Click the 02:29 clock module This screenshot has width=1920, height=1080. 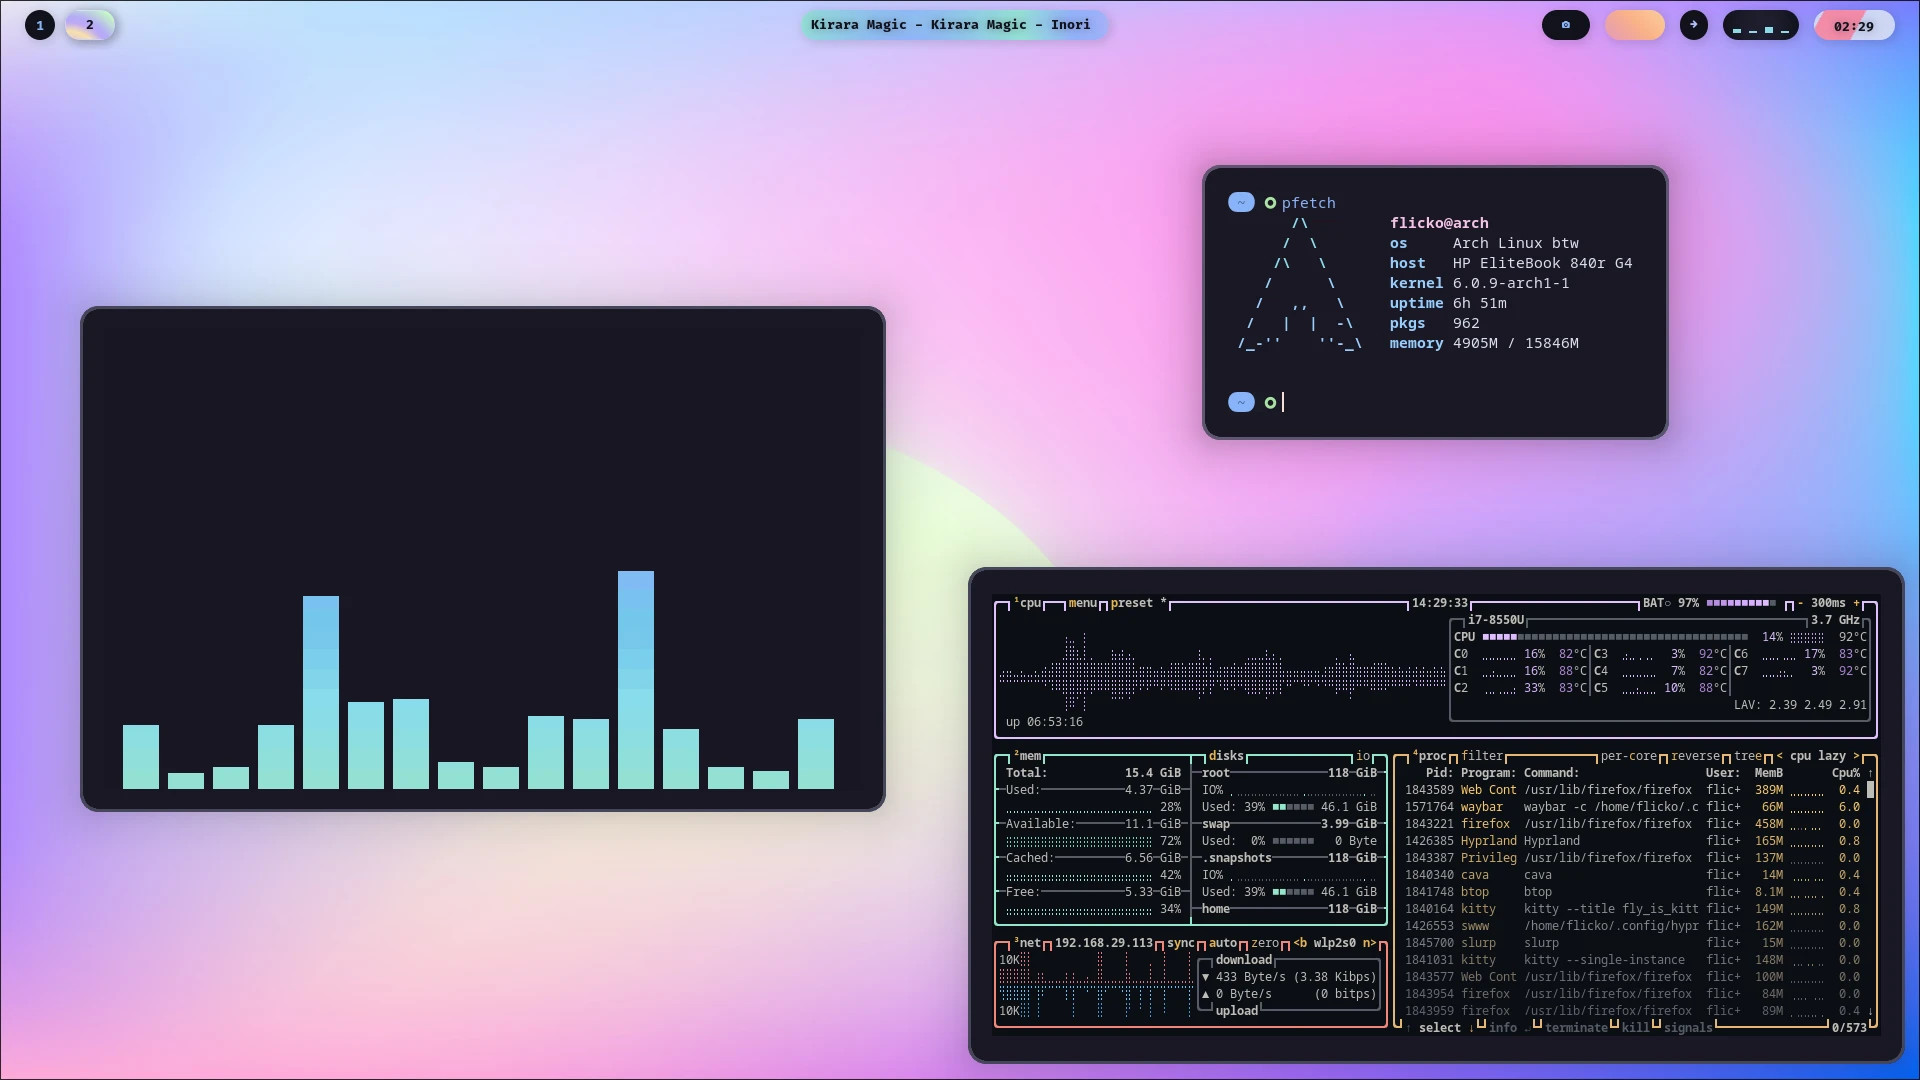pos(1855,25)
